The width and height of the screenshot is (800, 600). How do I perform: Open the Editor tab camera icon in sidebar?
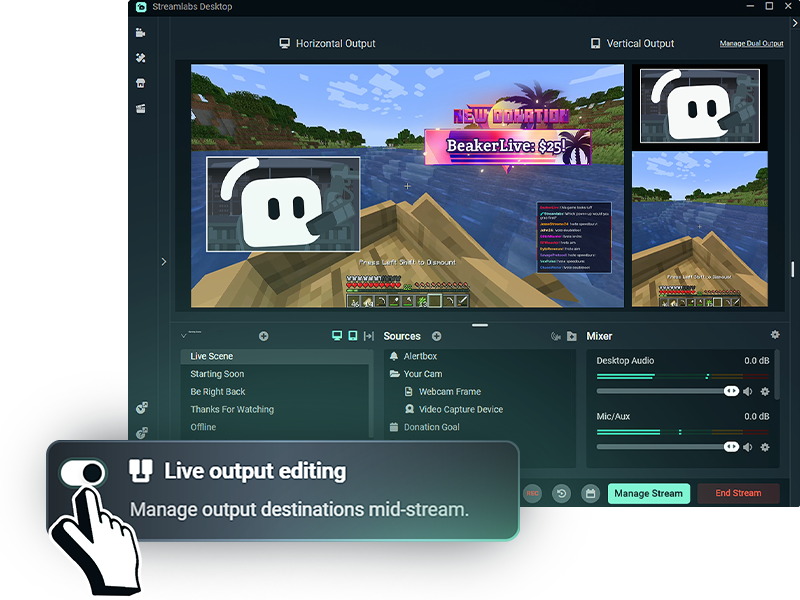point(141,33)
